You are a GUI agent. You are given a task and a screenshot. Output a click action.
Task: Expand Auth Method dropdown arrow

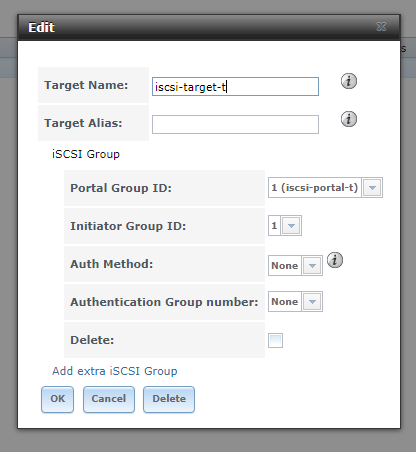tap(312, 266)
